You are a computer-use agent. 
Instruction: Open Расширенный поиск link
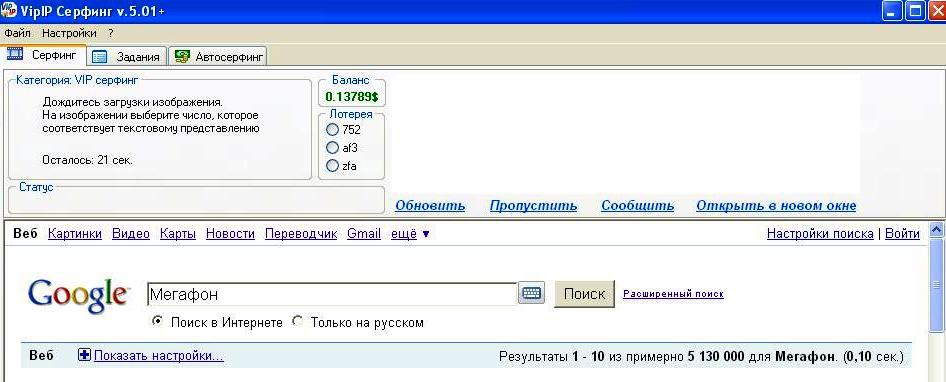673,294
